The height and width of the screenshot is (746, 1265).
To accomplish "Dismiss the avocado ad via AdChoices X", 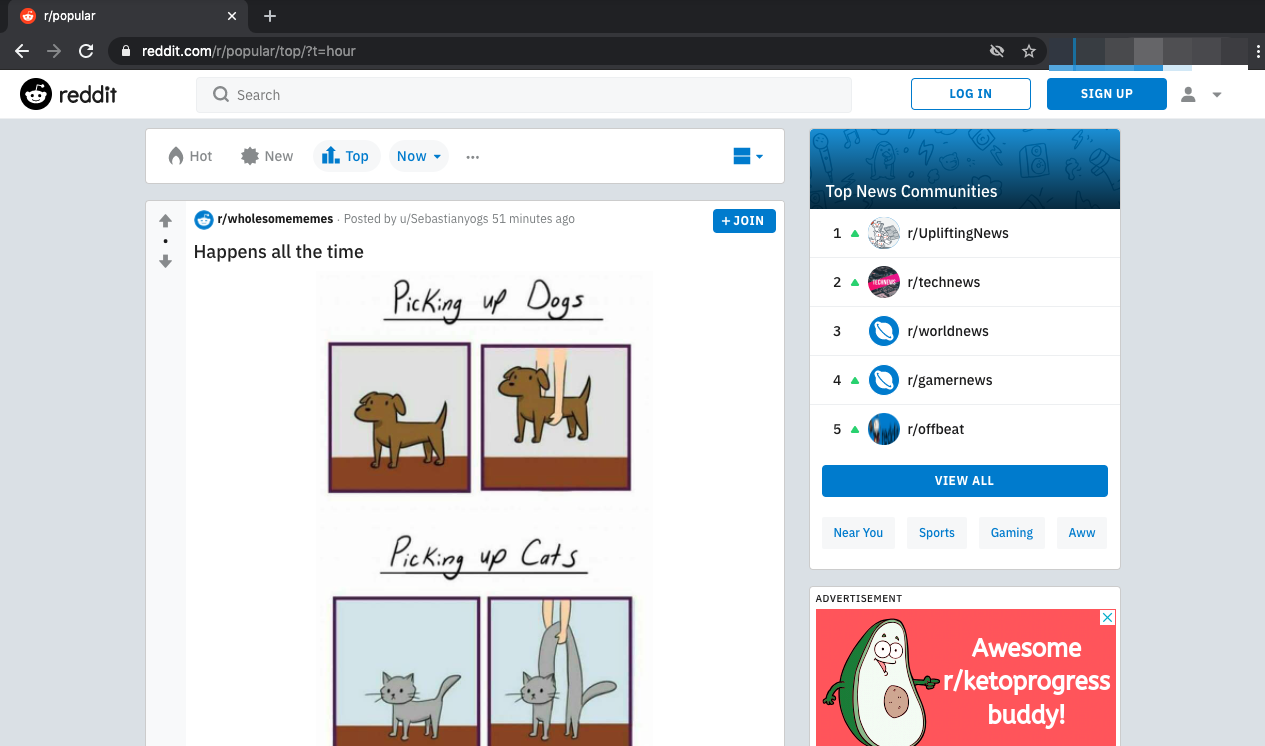I will (x=1106, y=618).
